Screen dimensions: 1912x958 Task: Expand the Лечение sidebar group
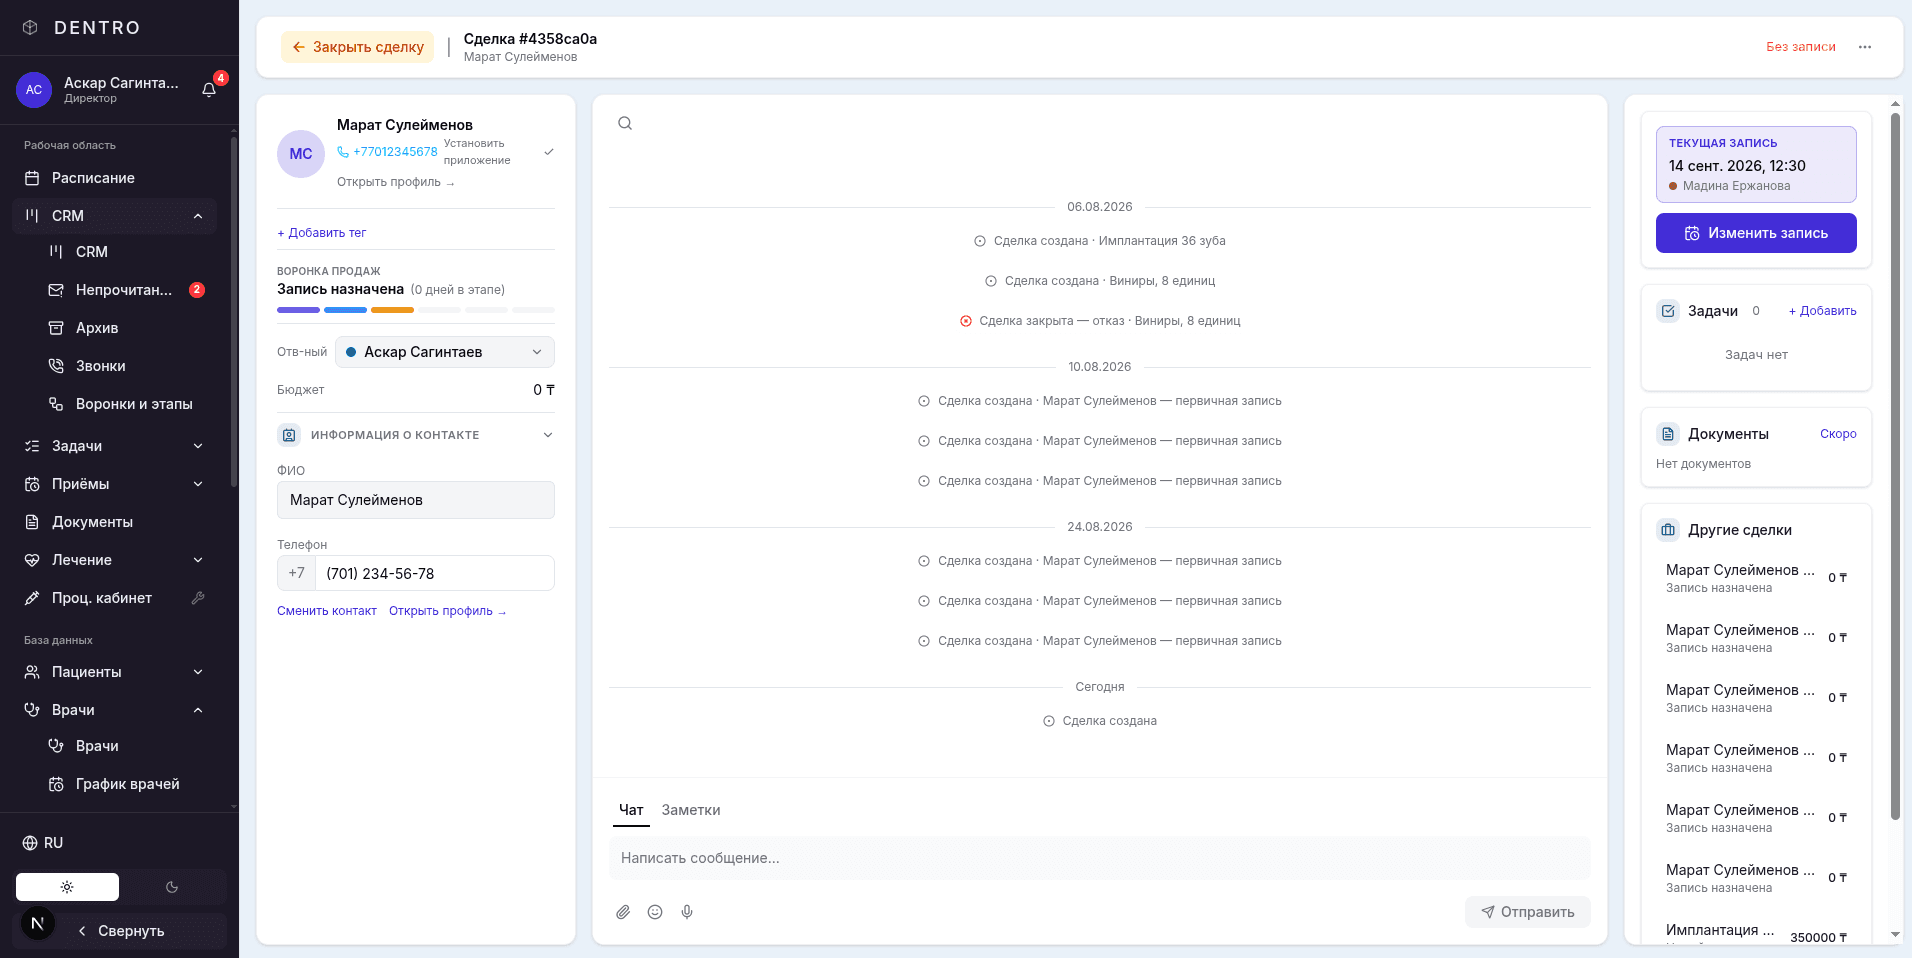coord(198,560)
